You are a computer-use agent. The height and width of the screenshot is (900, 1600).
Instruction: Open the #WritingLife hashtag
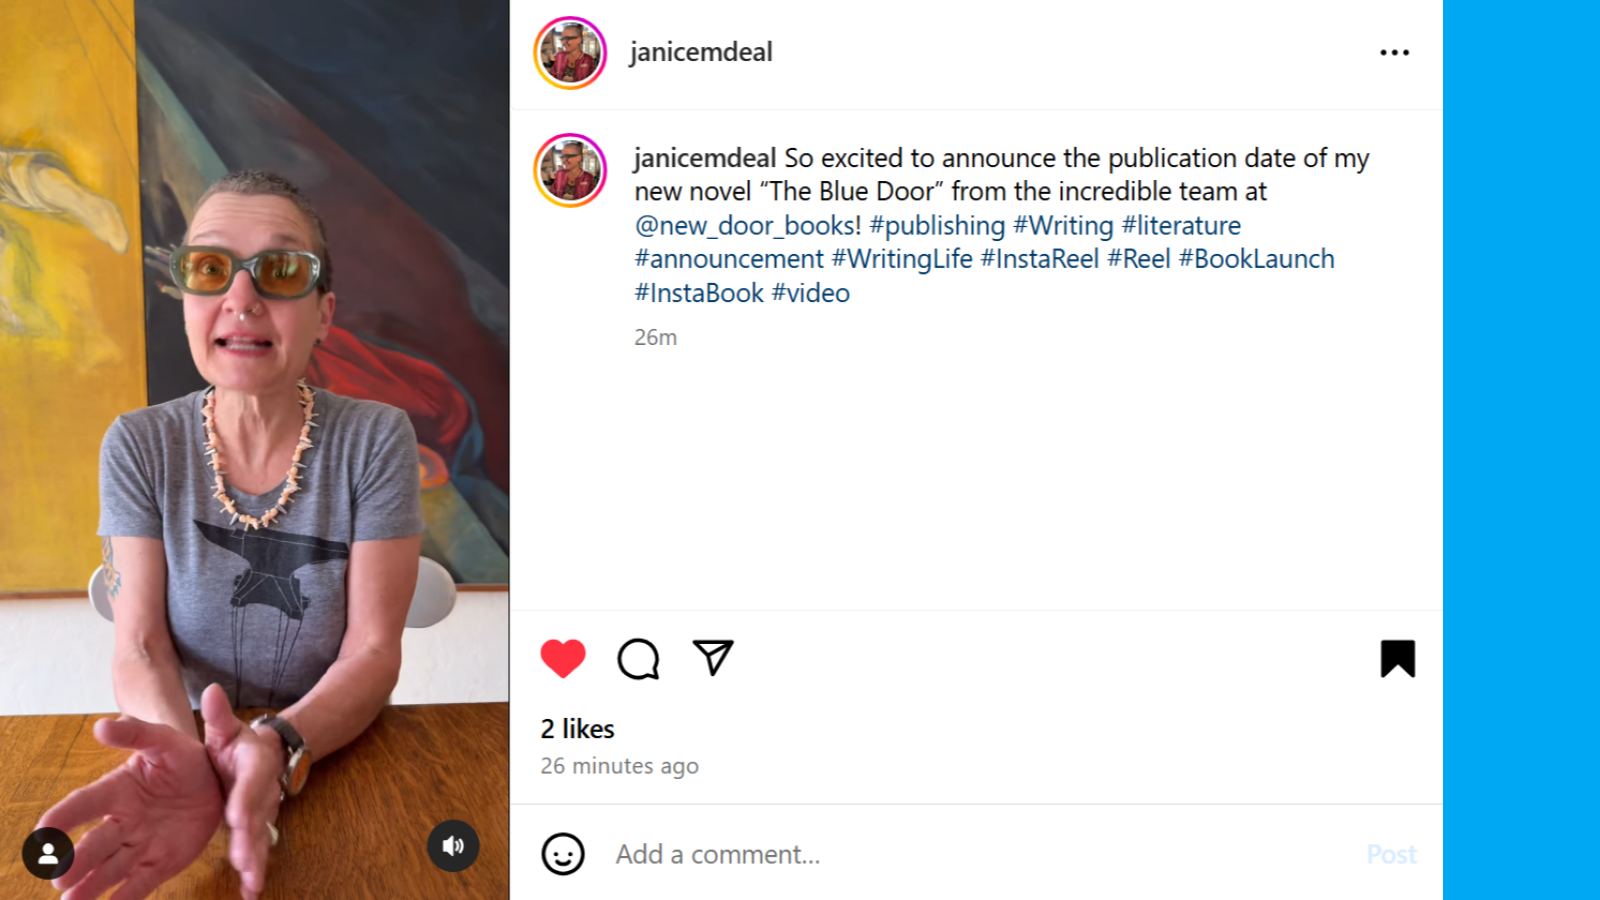pos(902,259)
